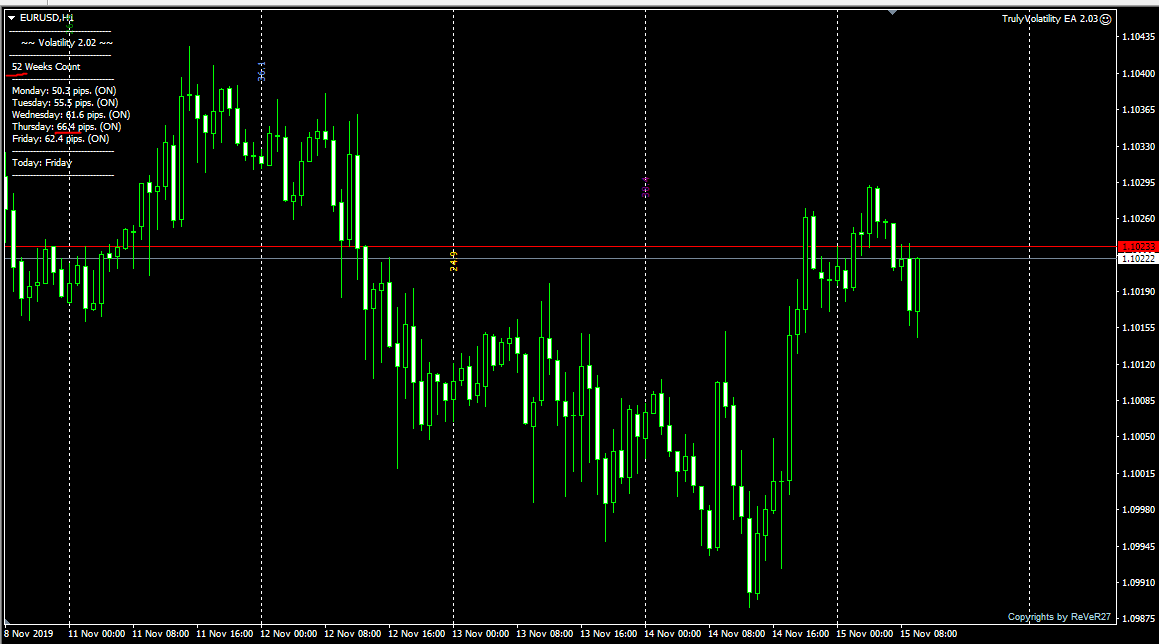Select the gray 1.10222 bid price tag
Screen dimensions: 1159x644
tap(1138, 259)
